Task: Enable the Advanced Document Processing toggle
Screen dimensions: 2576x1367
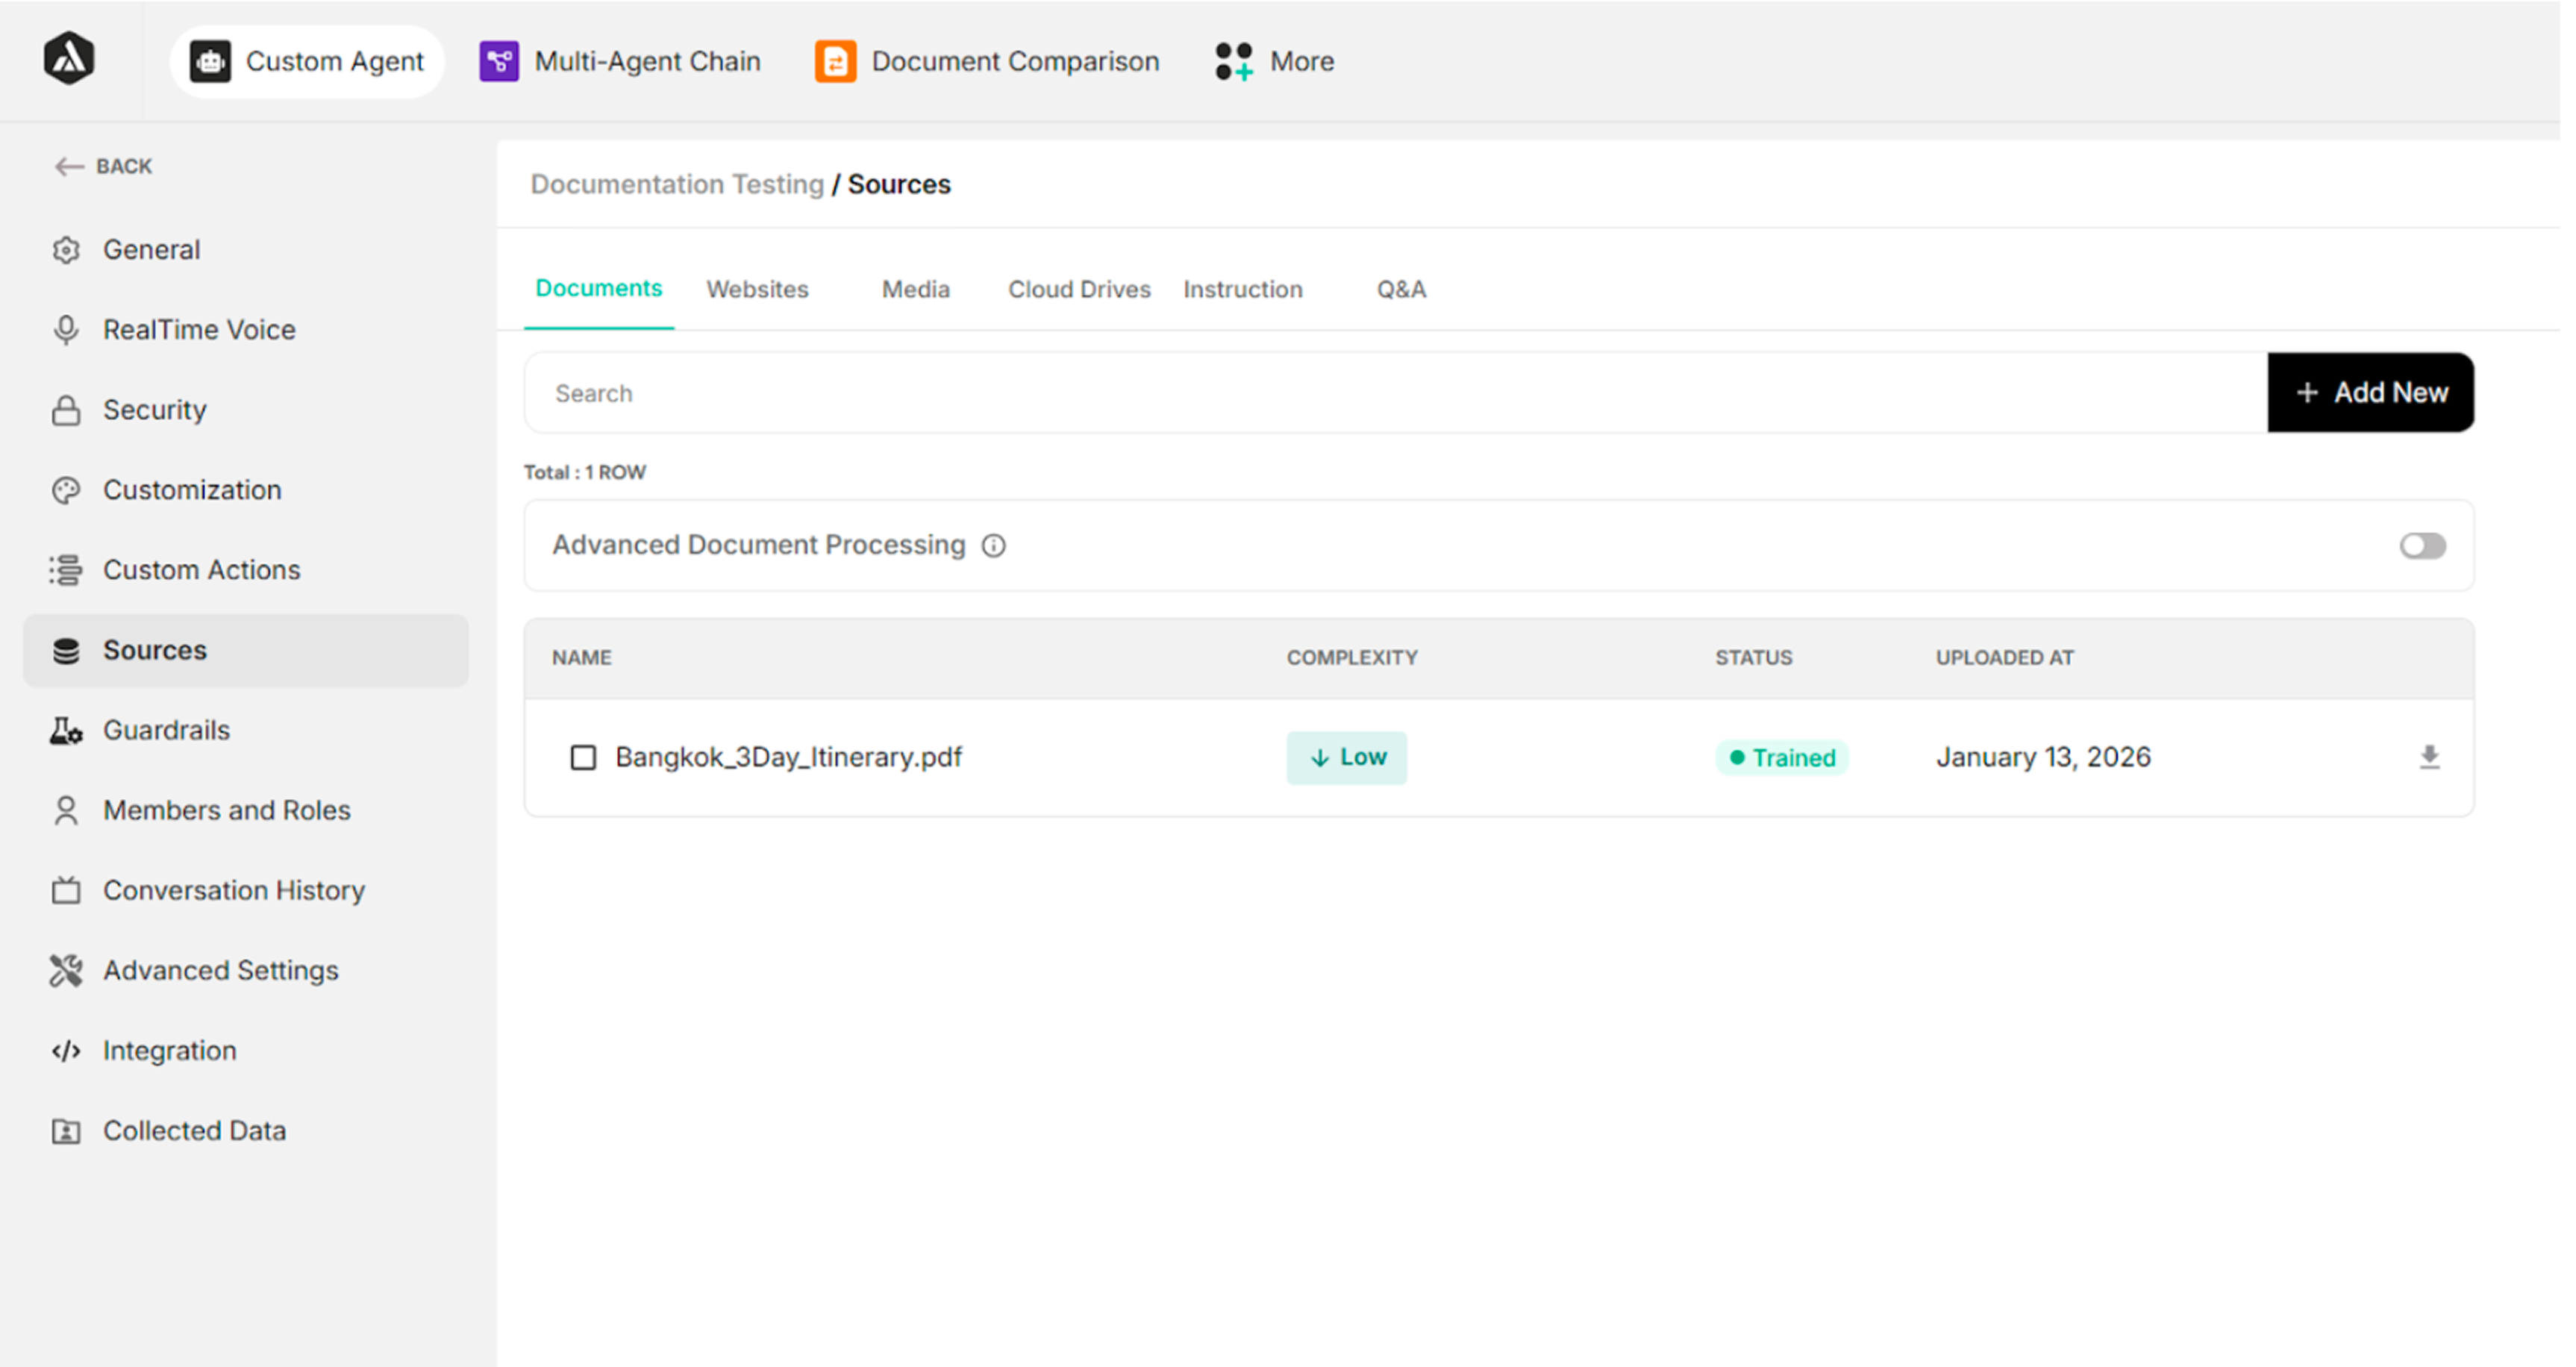Action: pyautogui.click(x=2422, y=545)
